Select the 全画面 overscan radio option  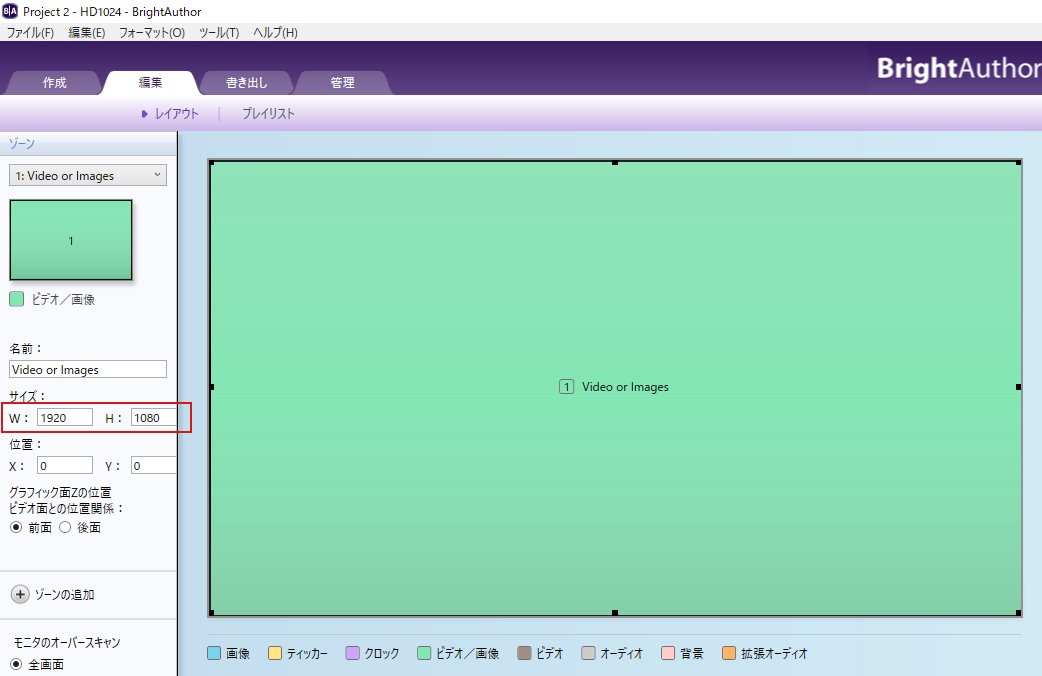pyautogui.click(x=15, y=664)
